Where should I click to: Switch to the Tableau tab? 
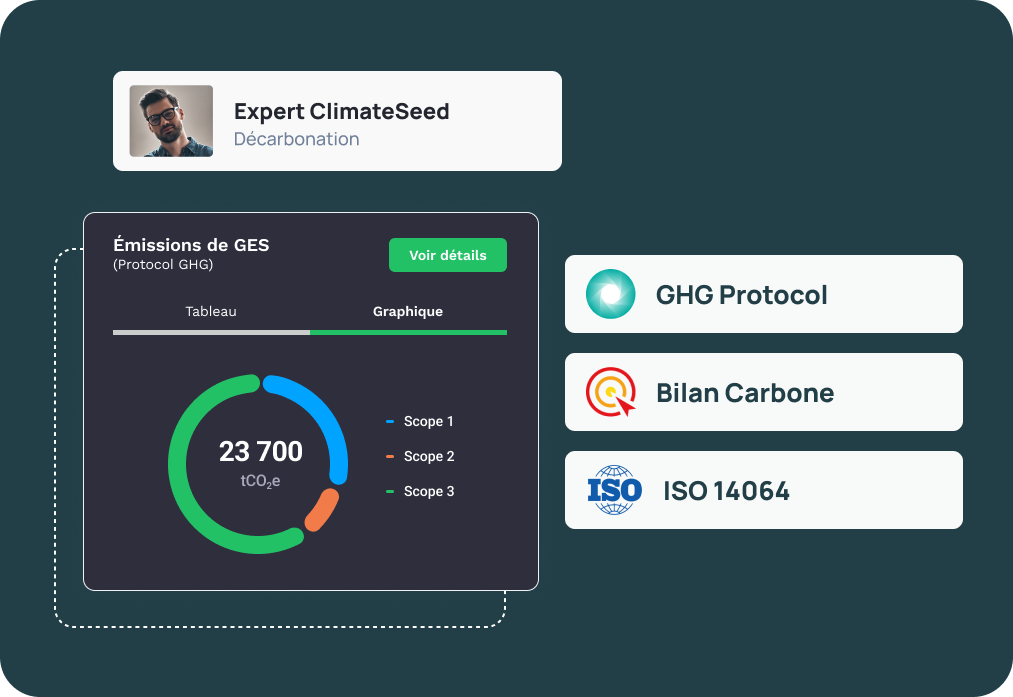tap(211, 311)
